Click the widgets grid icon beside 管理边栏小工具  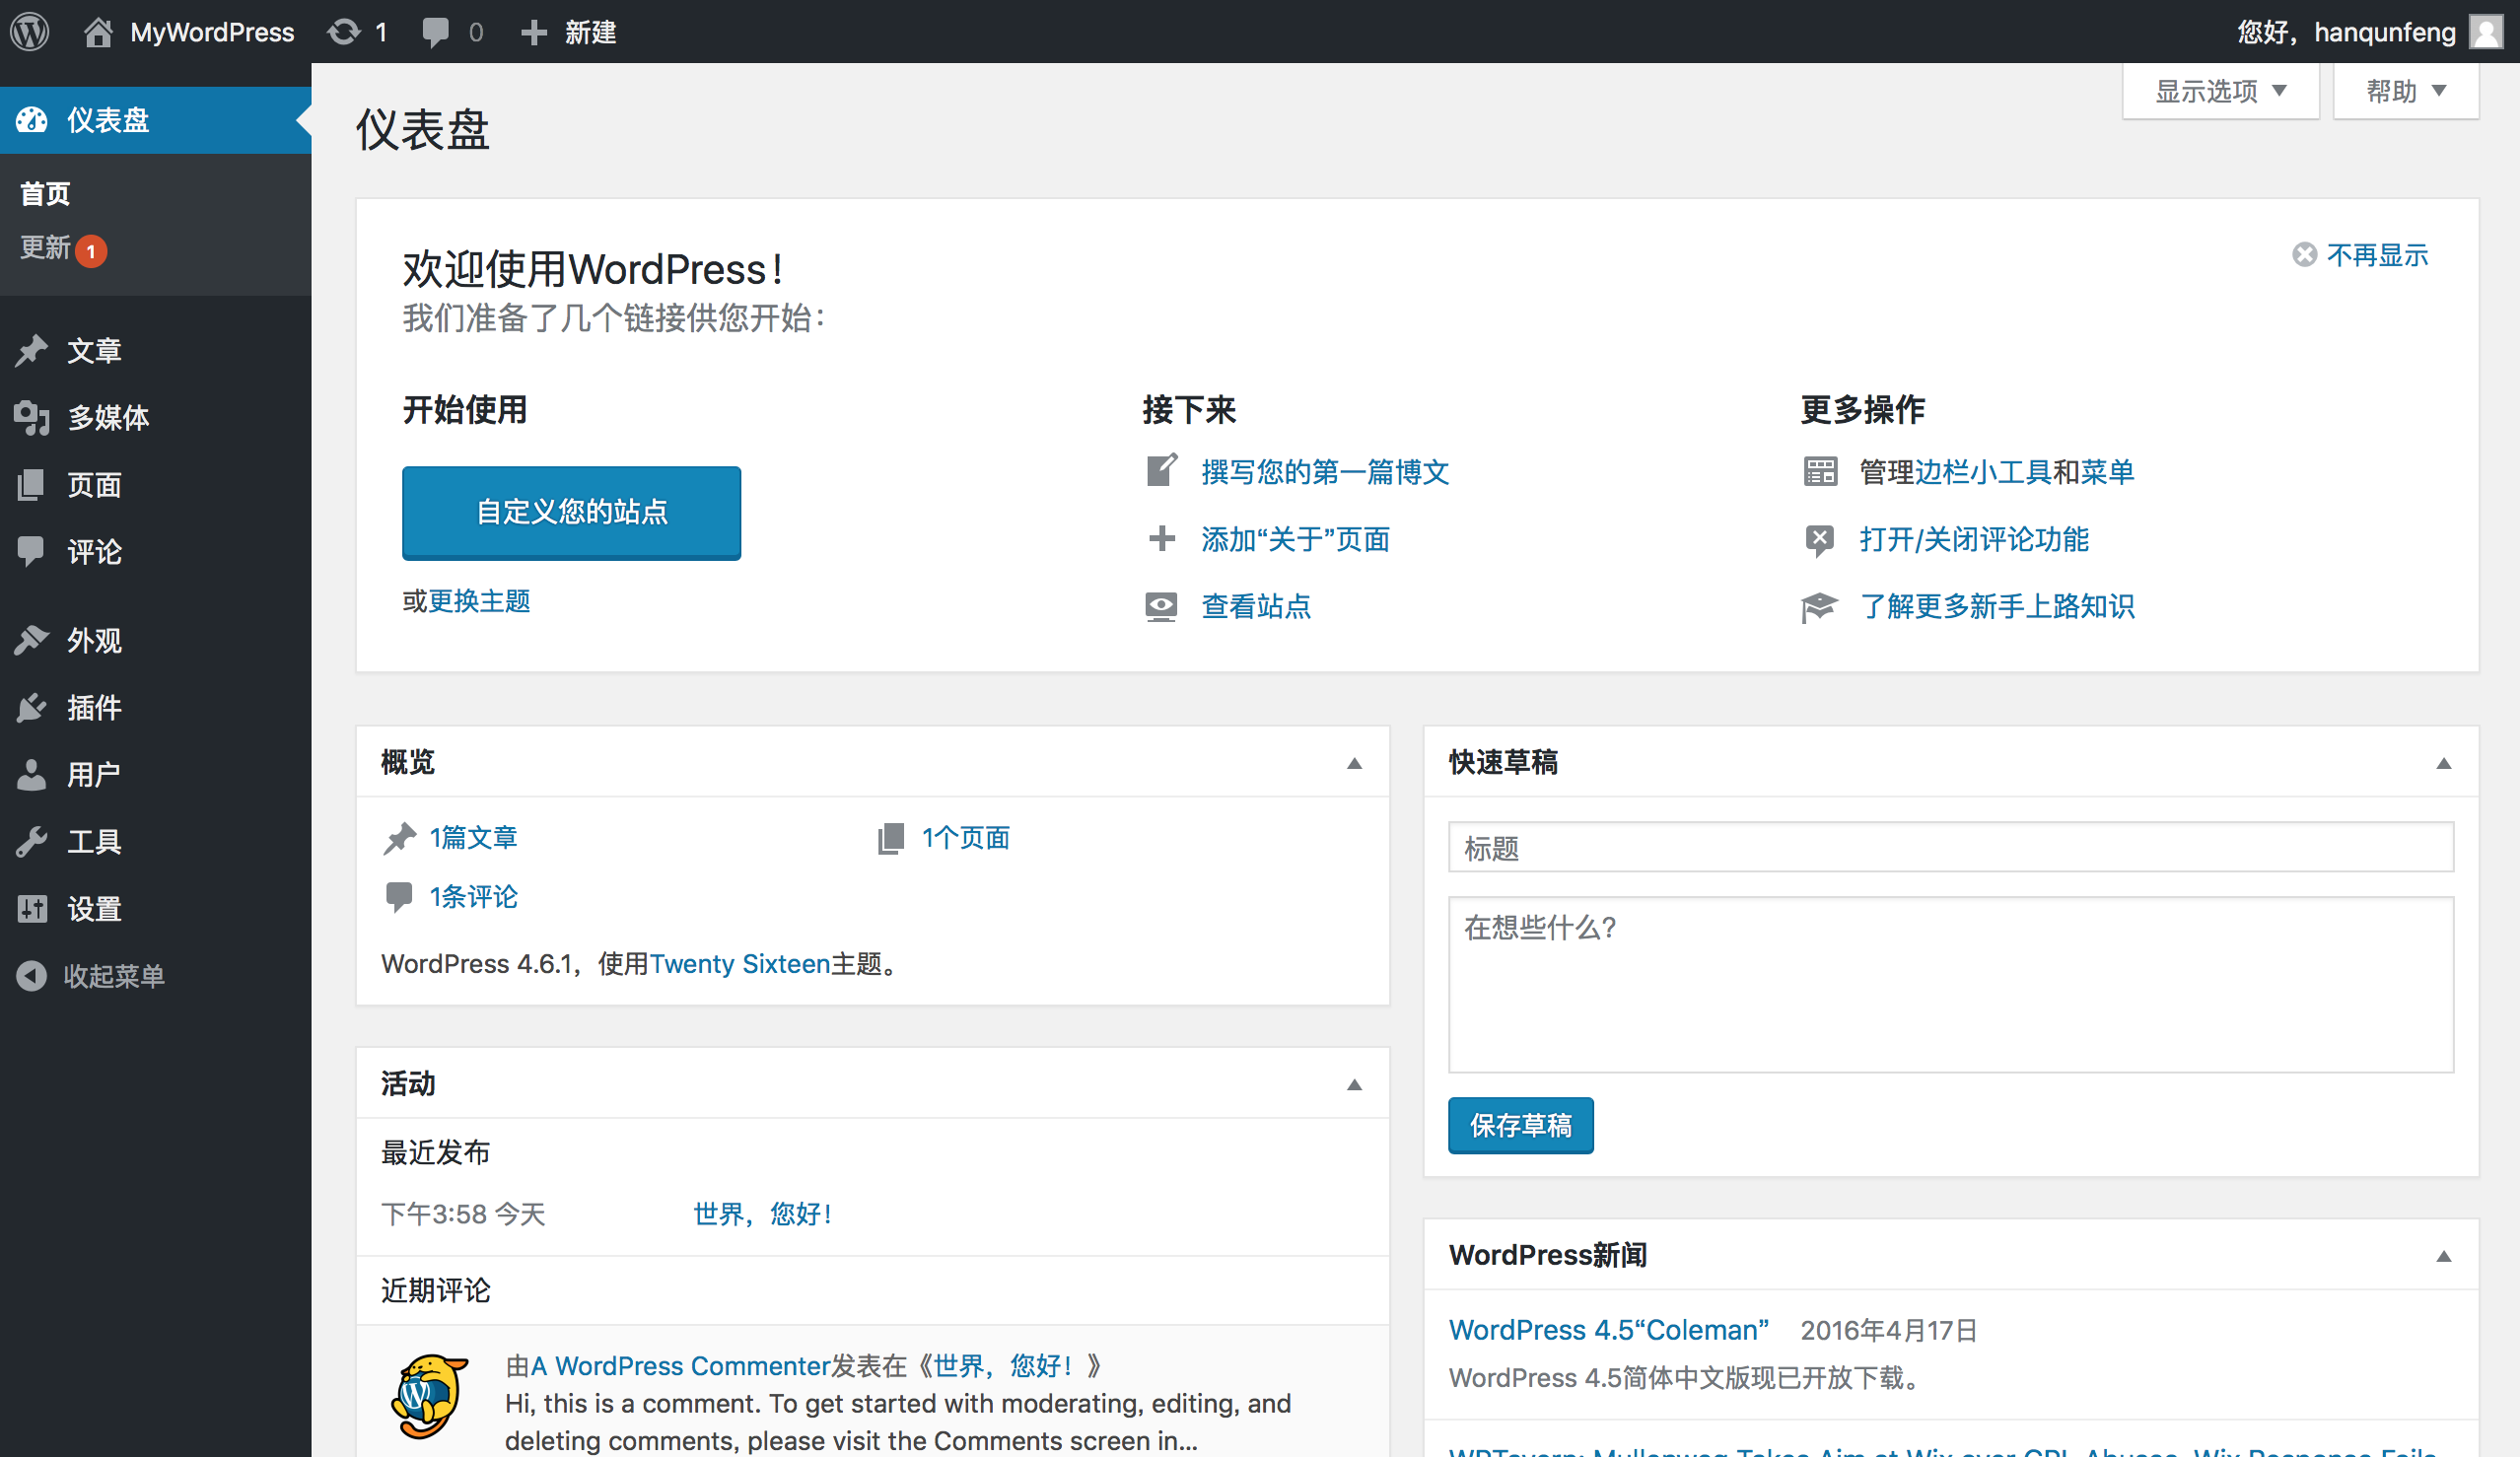pyautogui.click(x=1820, y=471)
